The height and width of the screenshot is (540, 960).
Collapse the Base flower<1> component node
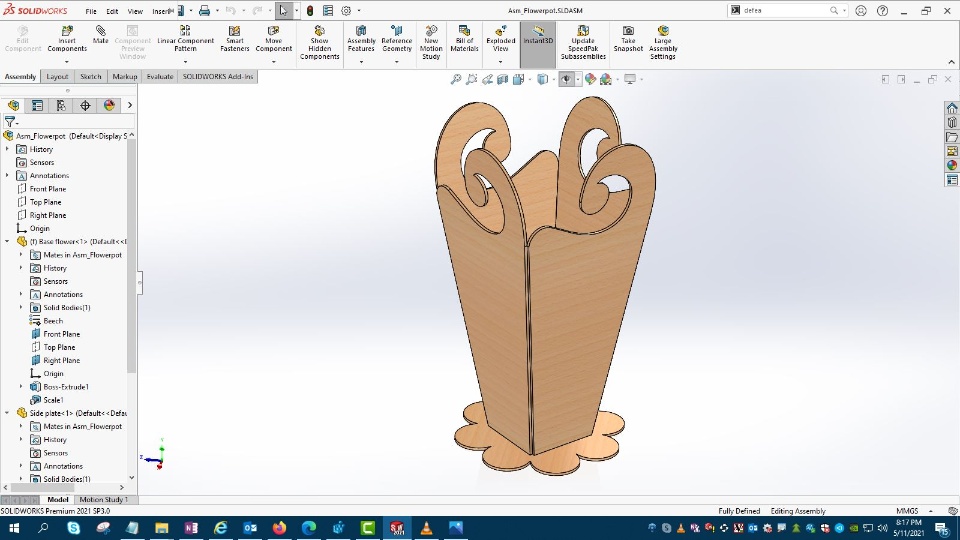click(8, 241)
